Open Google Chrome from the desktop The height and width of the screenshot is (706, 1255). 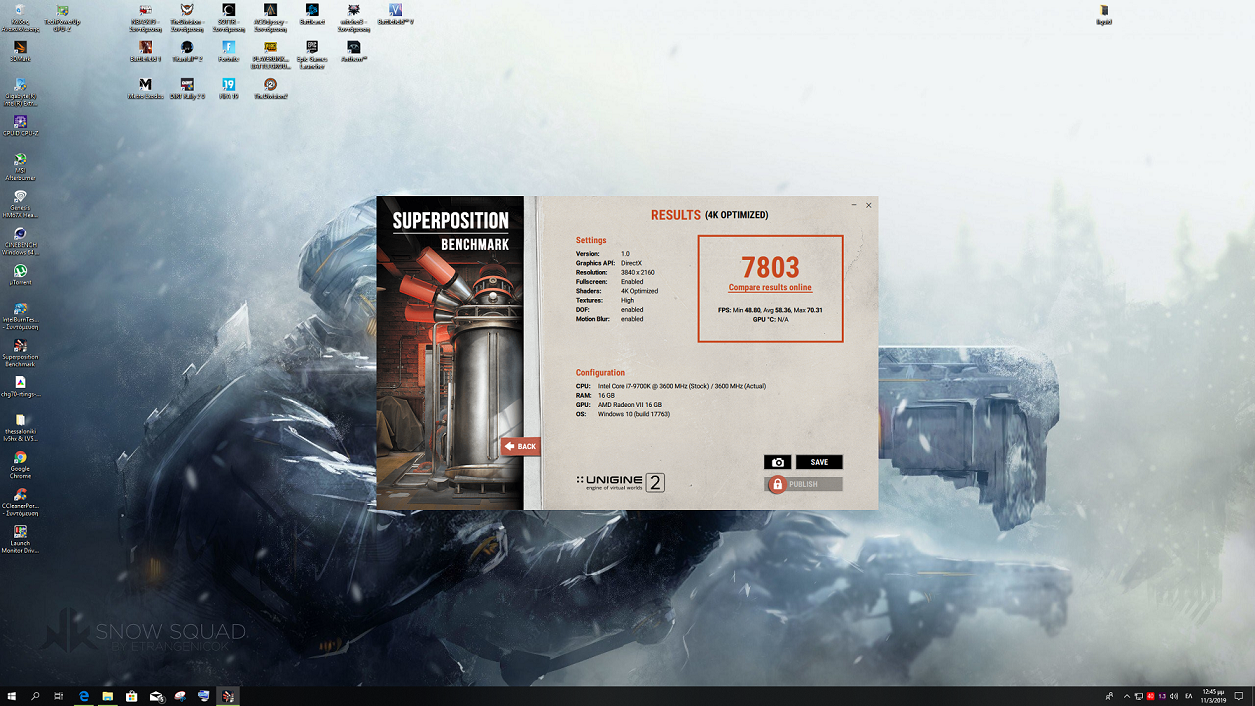click(20, 465)
